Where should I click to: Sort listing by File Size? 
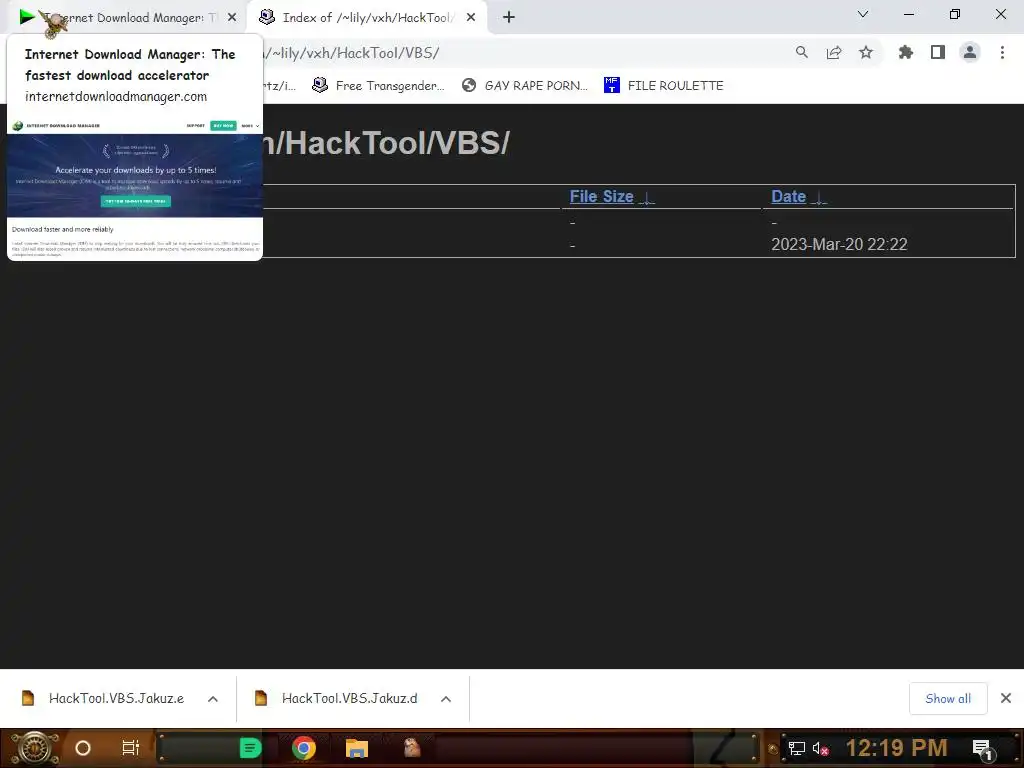pos(601,197)
